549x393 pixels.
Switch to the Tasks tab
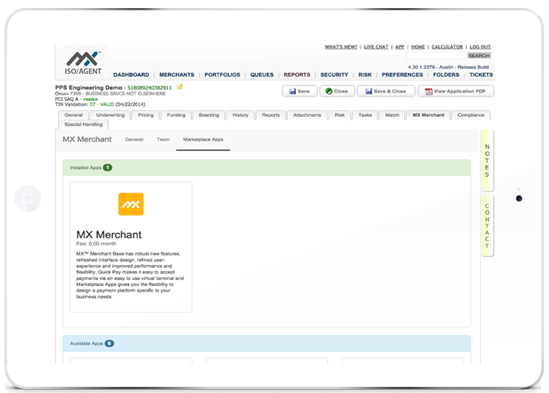365,115
